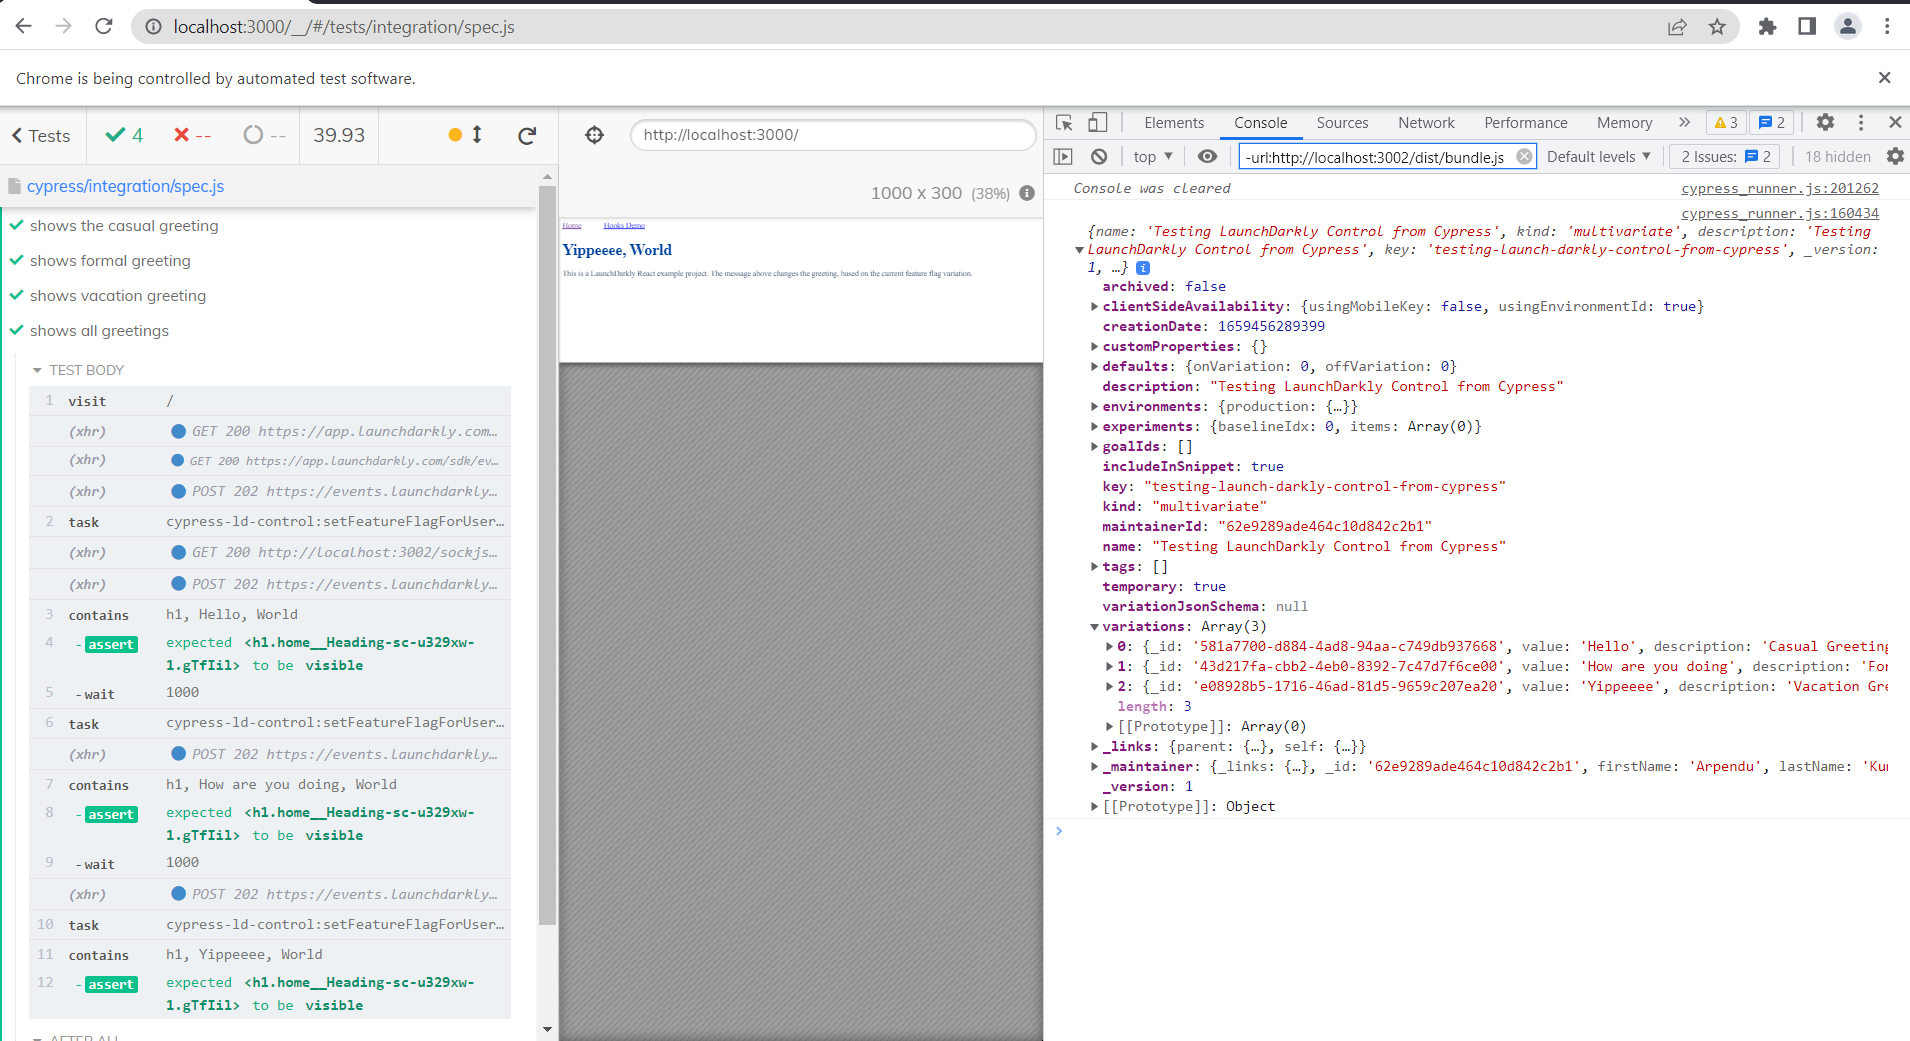Bookmark the page with the star icon

coord(1717,27)
